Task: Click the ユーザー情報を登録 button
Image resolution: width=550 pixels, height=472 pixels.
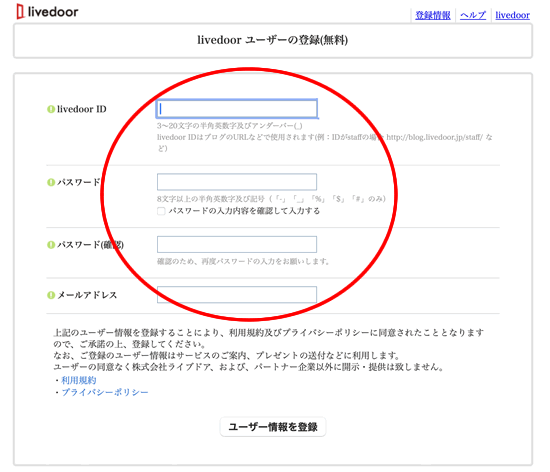Action: click(x=273, y=427)
